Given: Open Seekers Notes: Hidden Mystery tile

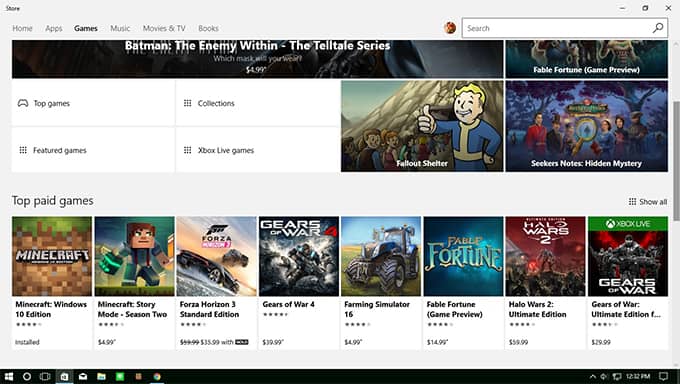Looking at the screenshot, I should point(586,126).
